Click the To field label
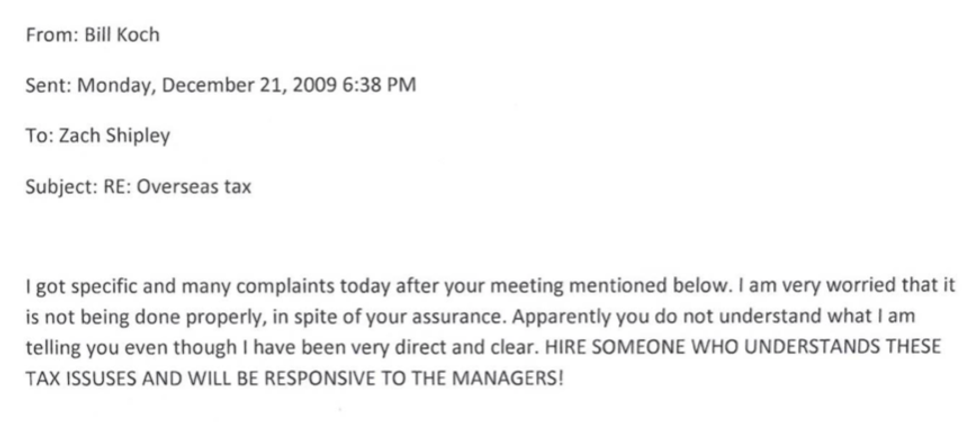980x442 pixels. (39, 136)
